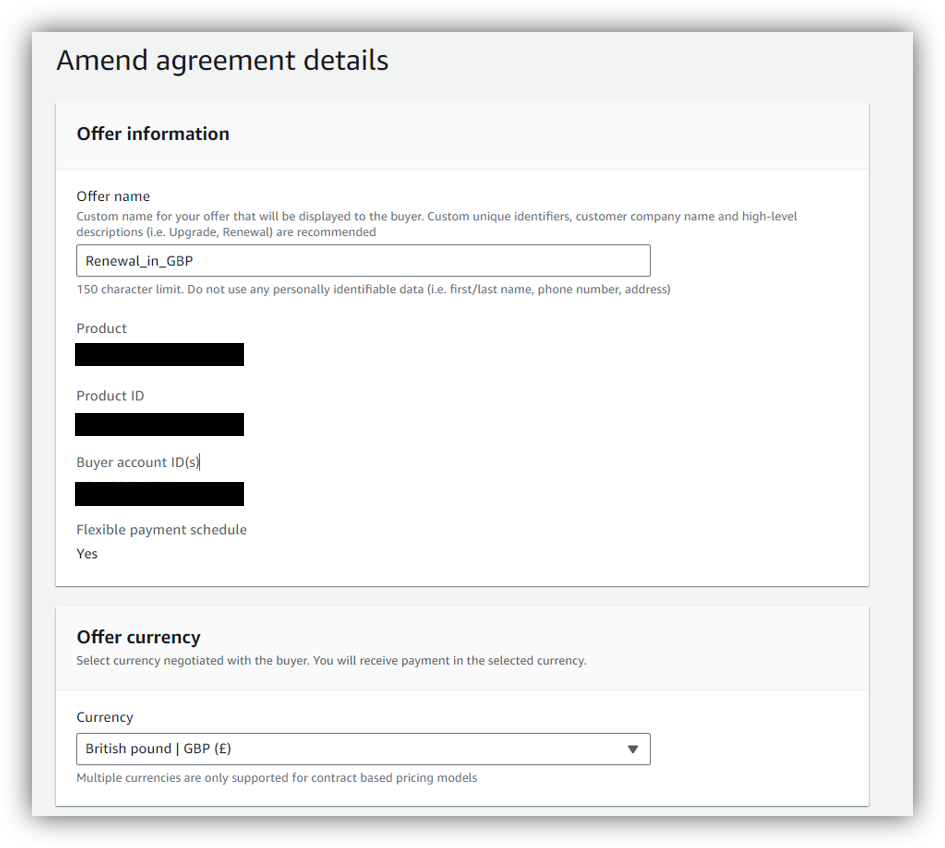The image size is (945, 848).
Task: Click the Product ID label
Action: (110, 395)
